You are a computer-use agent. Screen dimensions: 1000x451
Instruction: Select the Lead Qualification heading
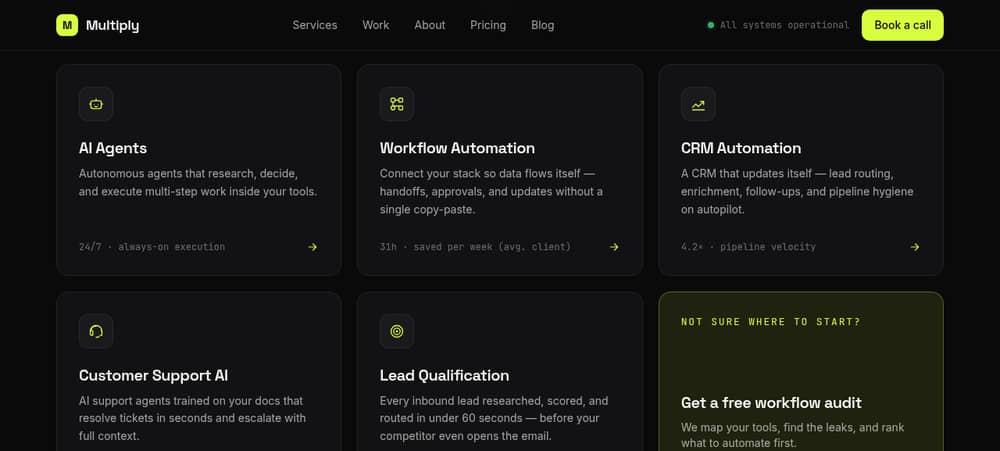pos(445,375)
